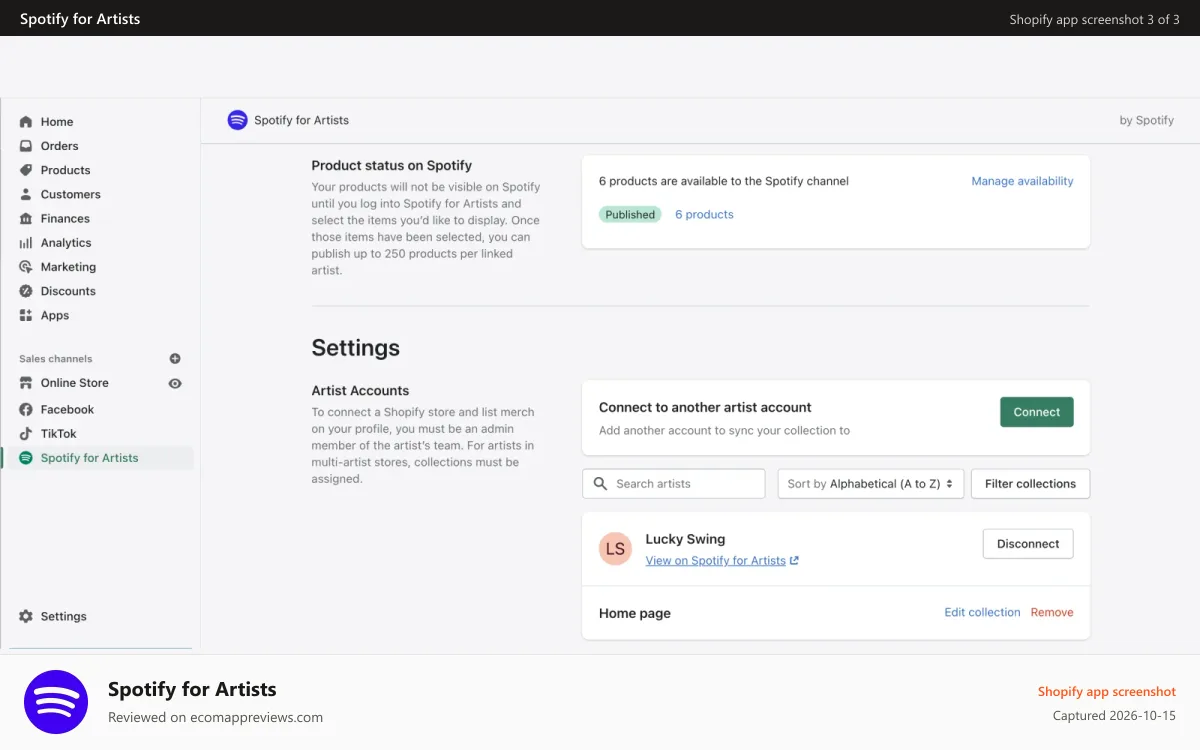Viewport: 1200px width, 750px height.
Task: Add a sales channel with plus icon
Action: (x=175, y=358)
